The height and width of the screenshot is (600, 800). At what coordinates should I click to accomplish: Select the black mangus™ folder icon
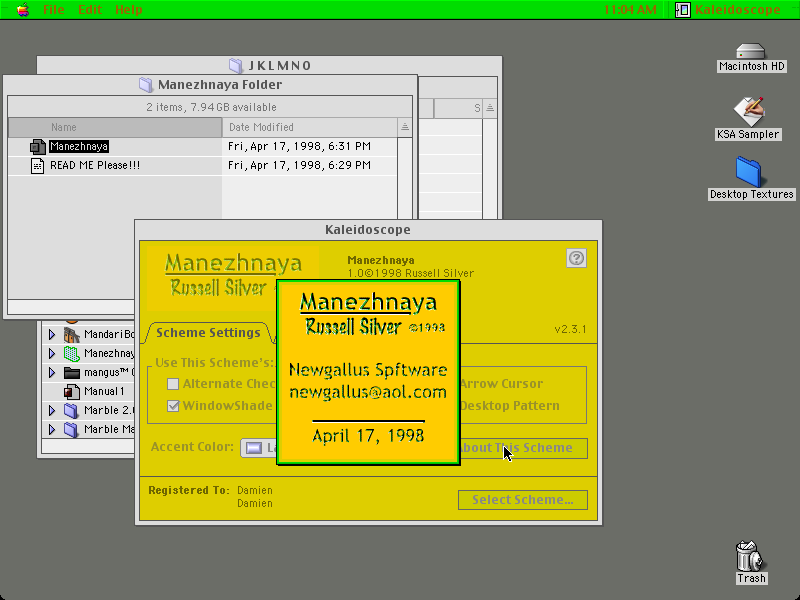click(72, 372)
